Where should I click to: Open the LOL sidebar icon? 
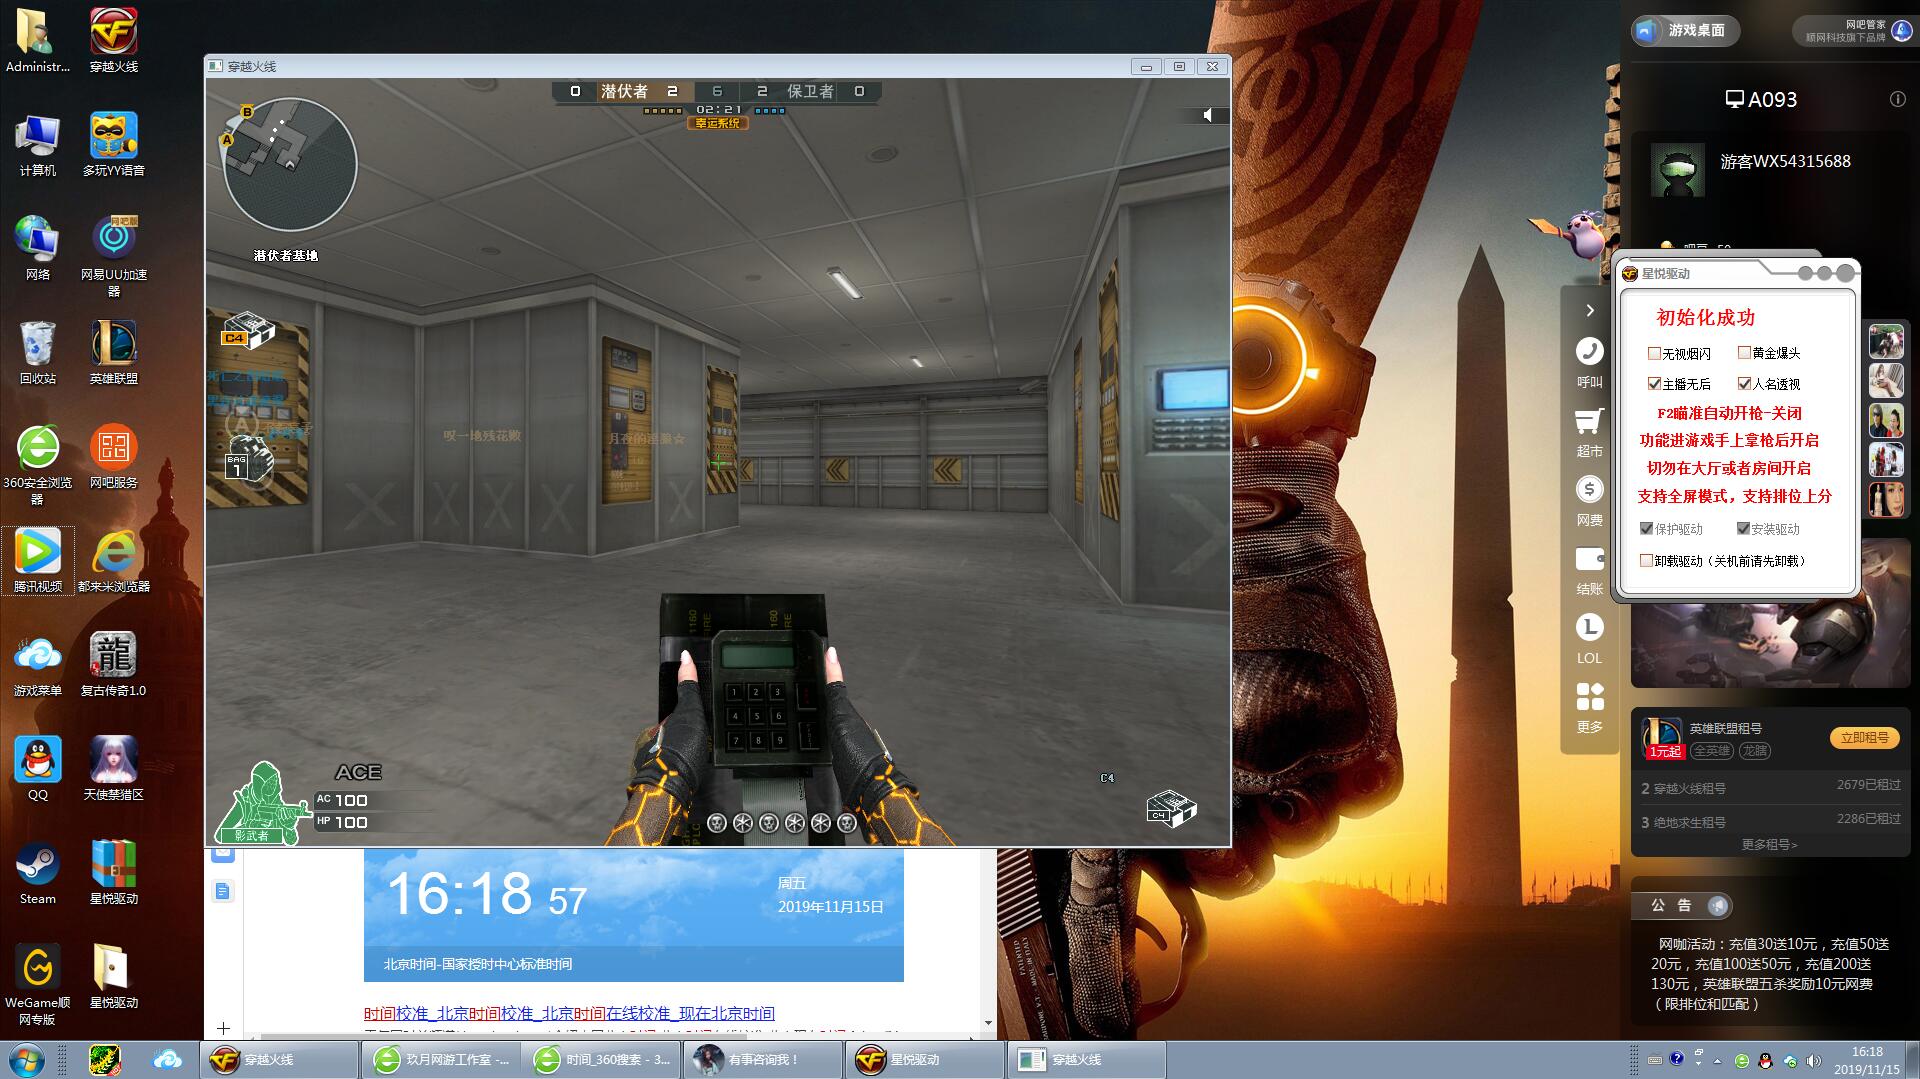click(x=1590, y=628)
